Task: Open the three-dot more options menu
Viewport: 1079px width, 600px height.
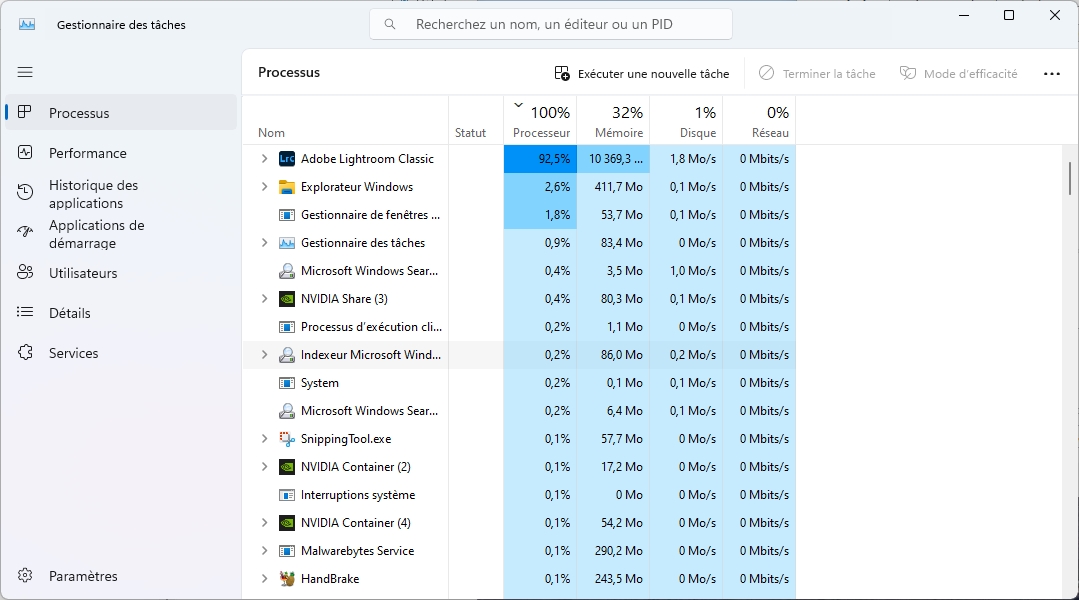Action: 1051,73
